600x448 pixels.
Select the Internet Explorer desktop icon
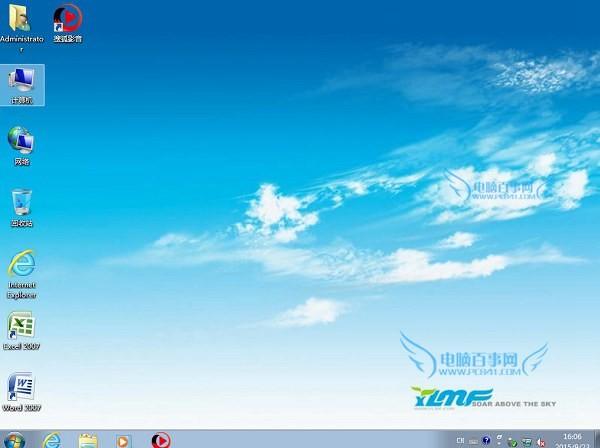(x=21, y=274)
